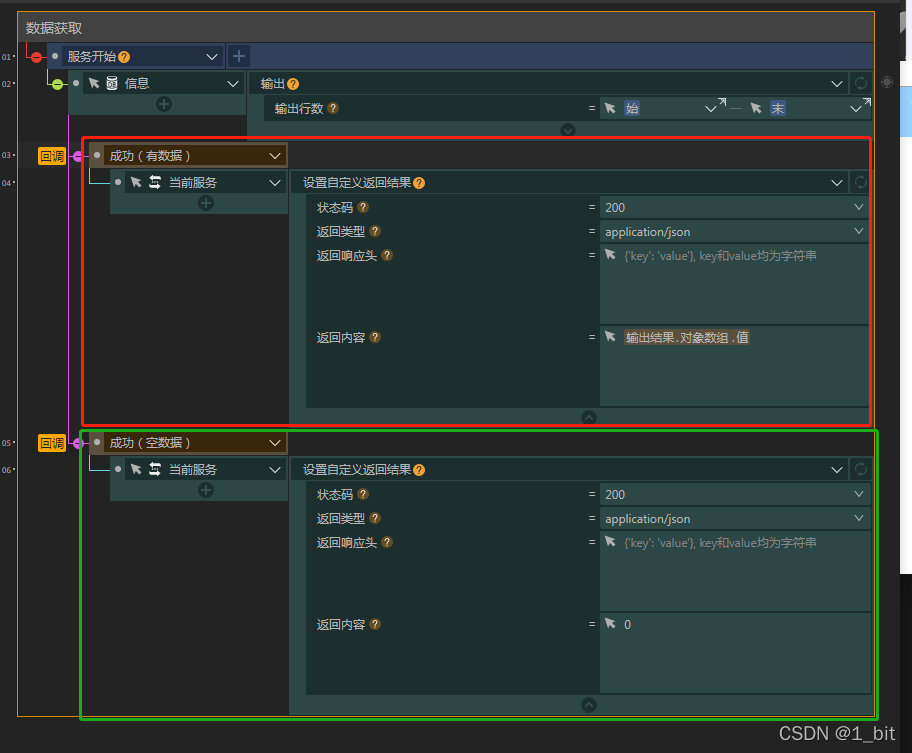
Task: Click the cursor picker icon next to 信息
Action: pos(94,83)
